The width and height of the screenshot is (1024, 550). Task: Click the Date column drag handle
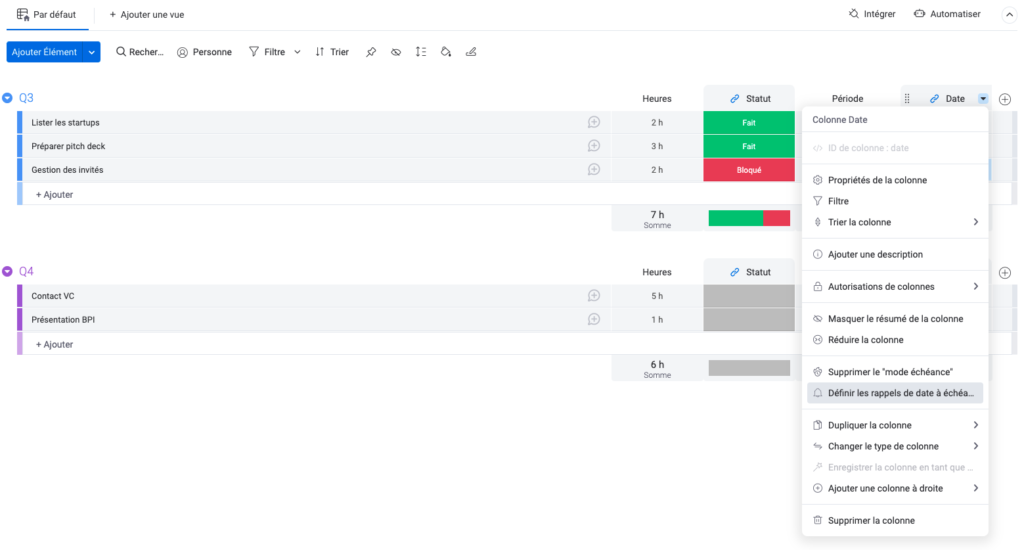(x=907, y=99)
